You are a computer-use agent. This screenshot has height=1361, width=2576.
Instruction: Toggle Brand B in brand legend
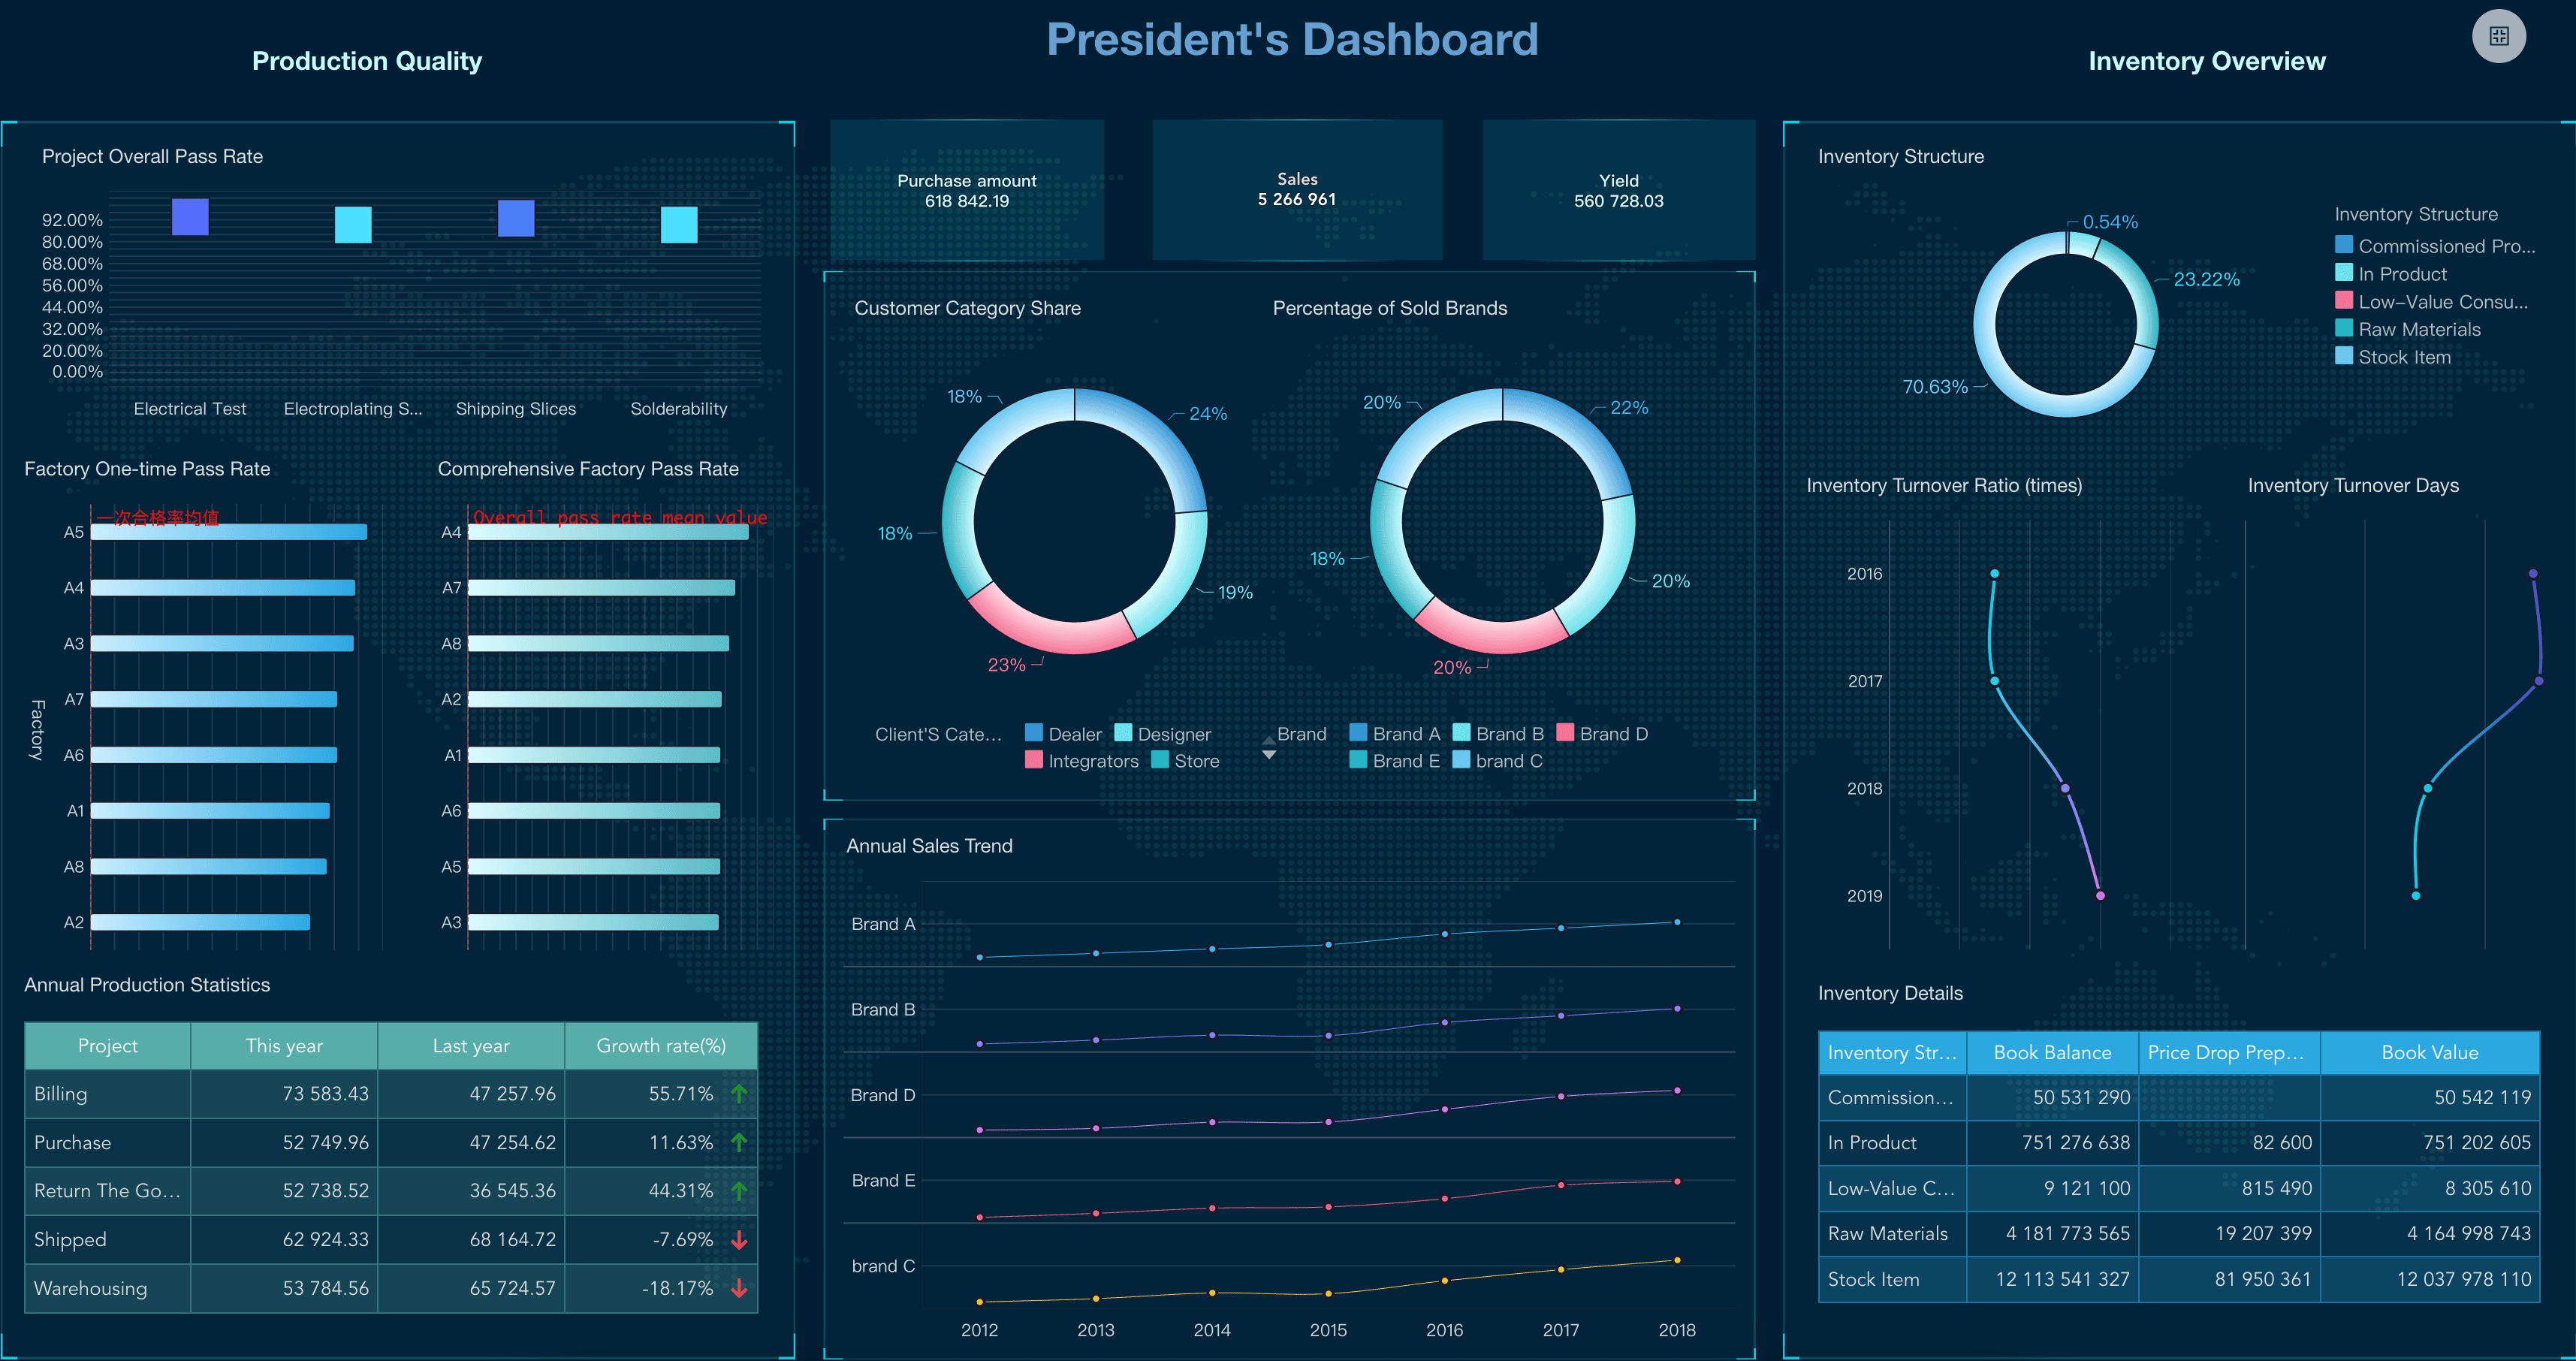click(1498, 734)
